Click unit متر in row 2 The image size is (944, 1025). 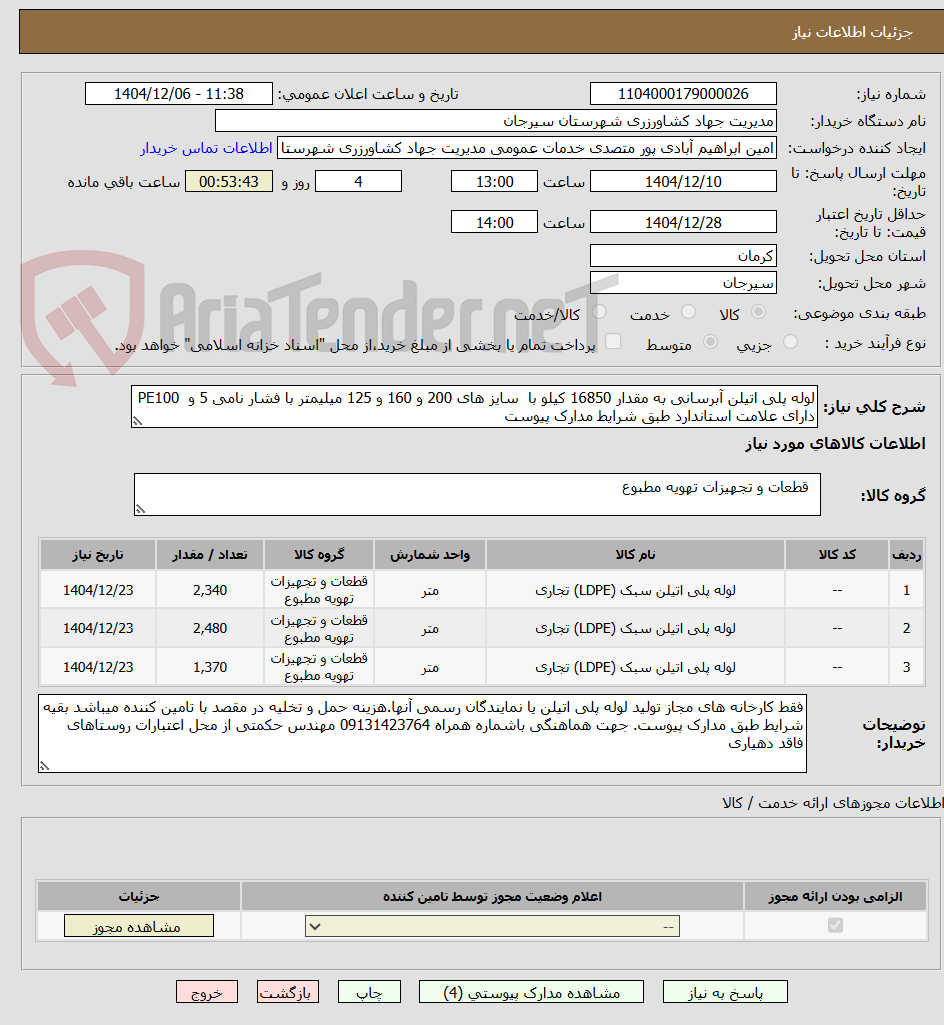tap(430, 628)
